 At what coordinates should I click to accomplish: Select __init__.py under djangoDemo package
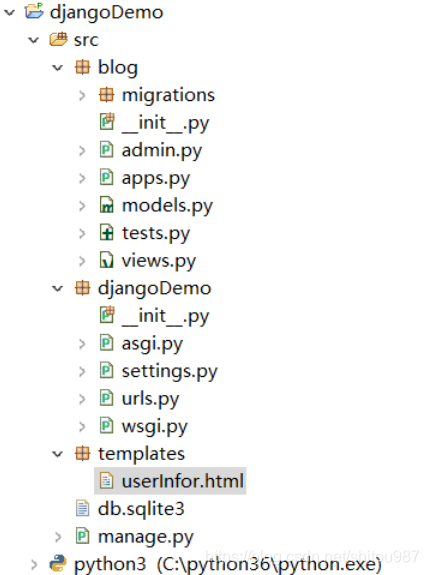tap(165, 316)
